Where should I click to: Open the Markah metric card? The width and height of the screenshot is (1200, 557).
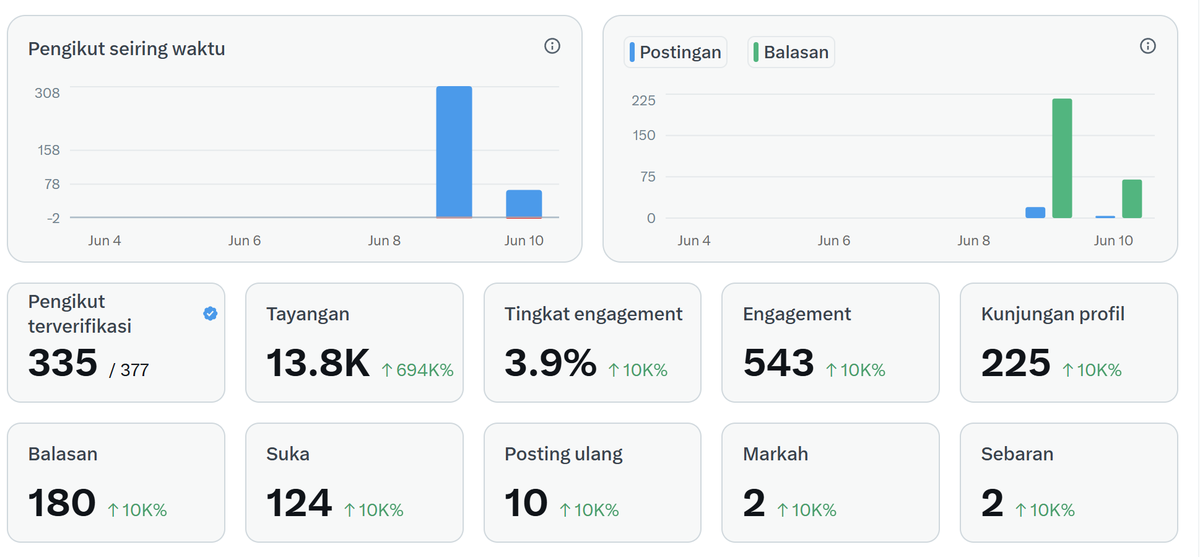831,482
